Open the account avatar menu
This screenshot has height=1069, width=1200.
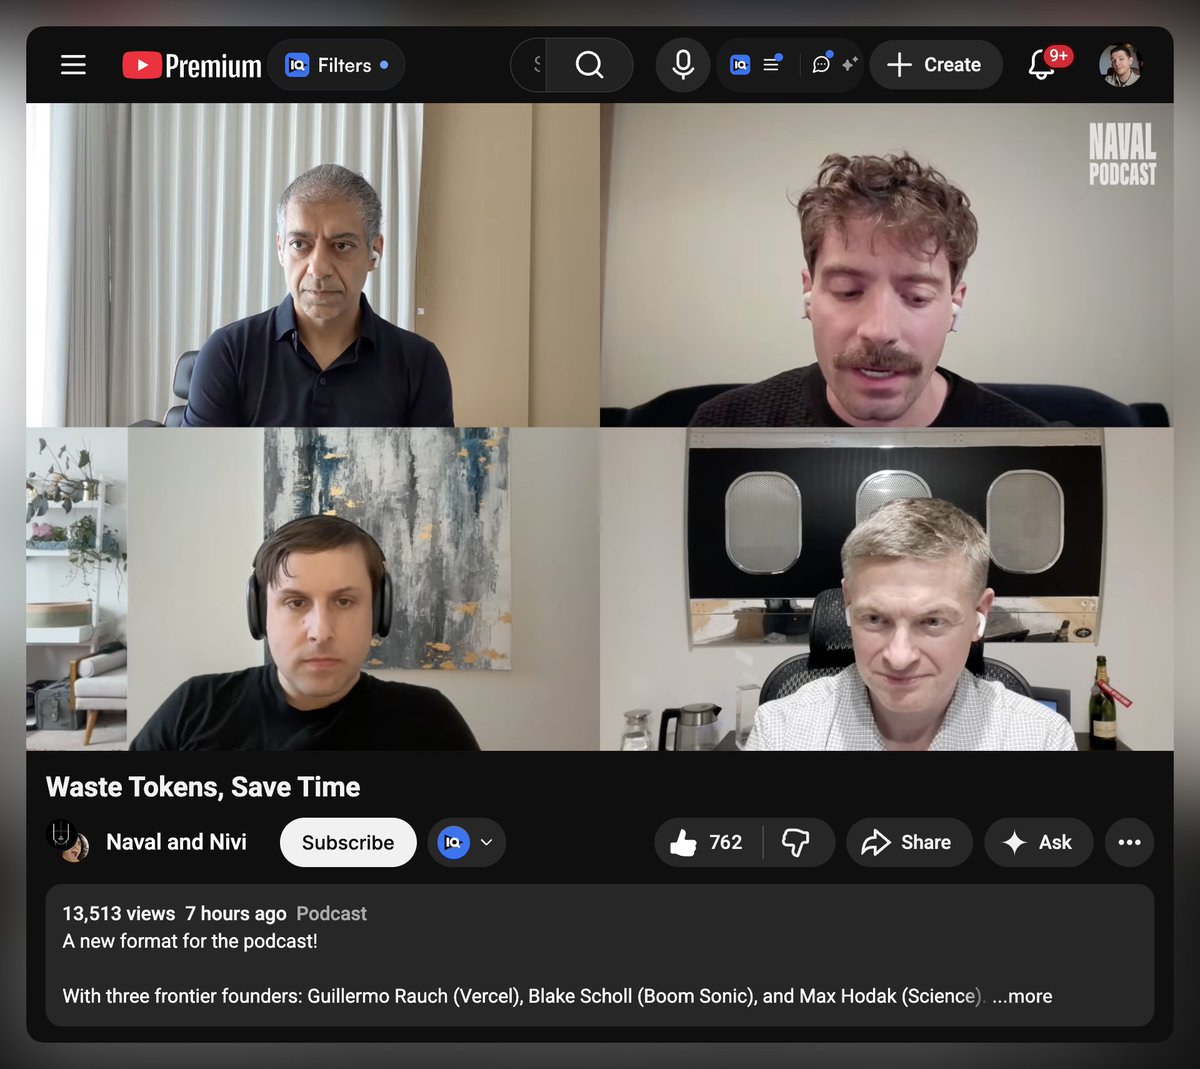(x=1120, y=65)
